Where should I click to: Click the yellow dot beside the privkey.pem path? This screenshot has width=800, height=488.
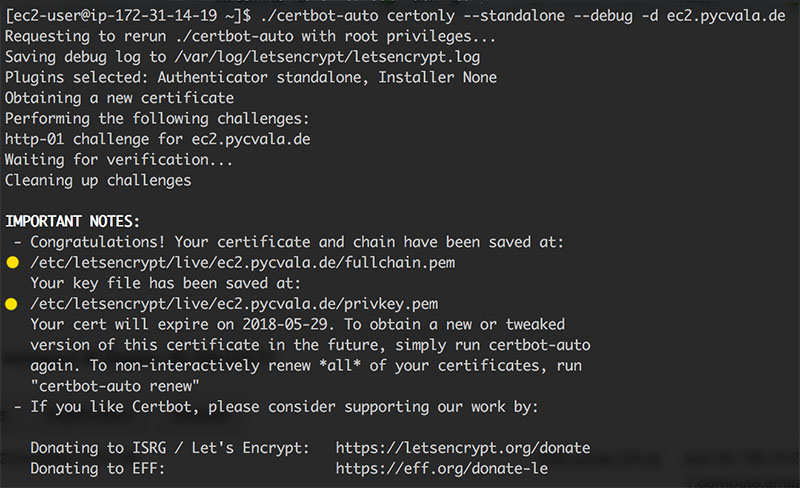[x=13, y=304]
